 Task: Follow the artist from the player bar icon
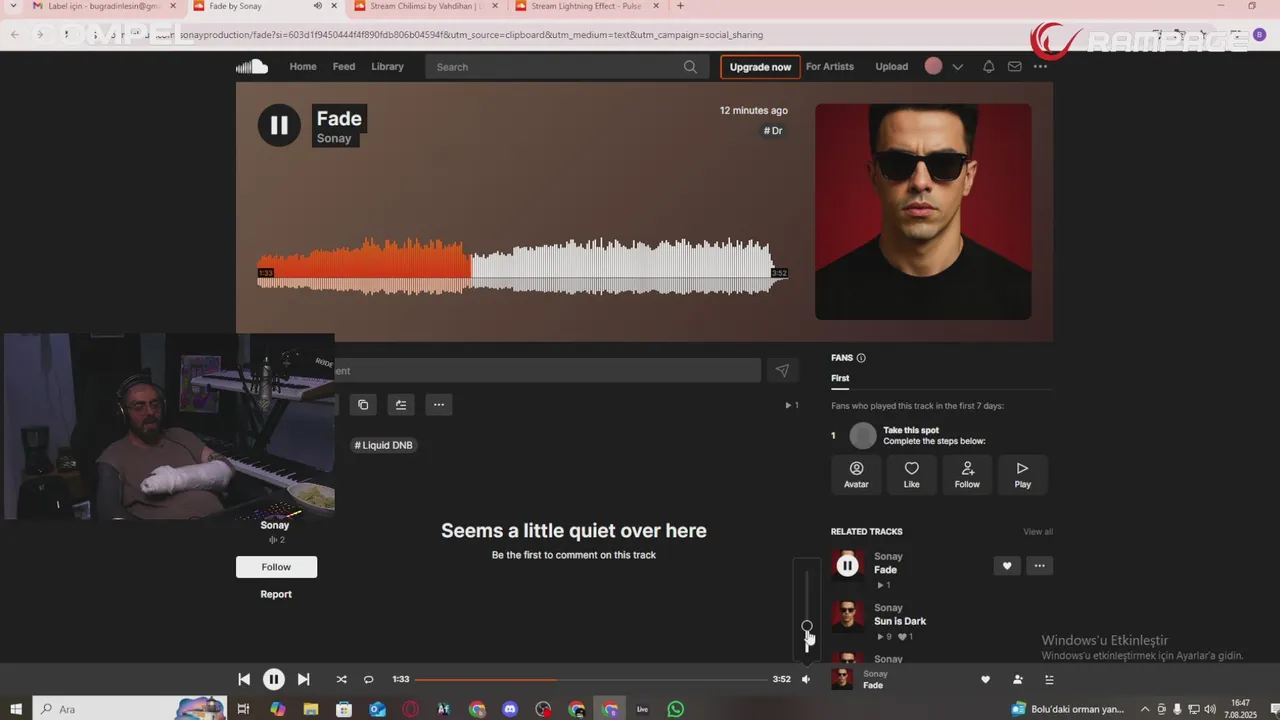1018,679
